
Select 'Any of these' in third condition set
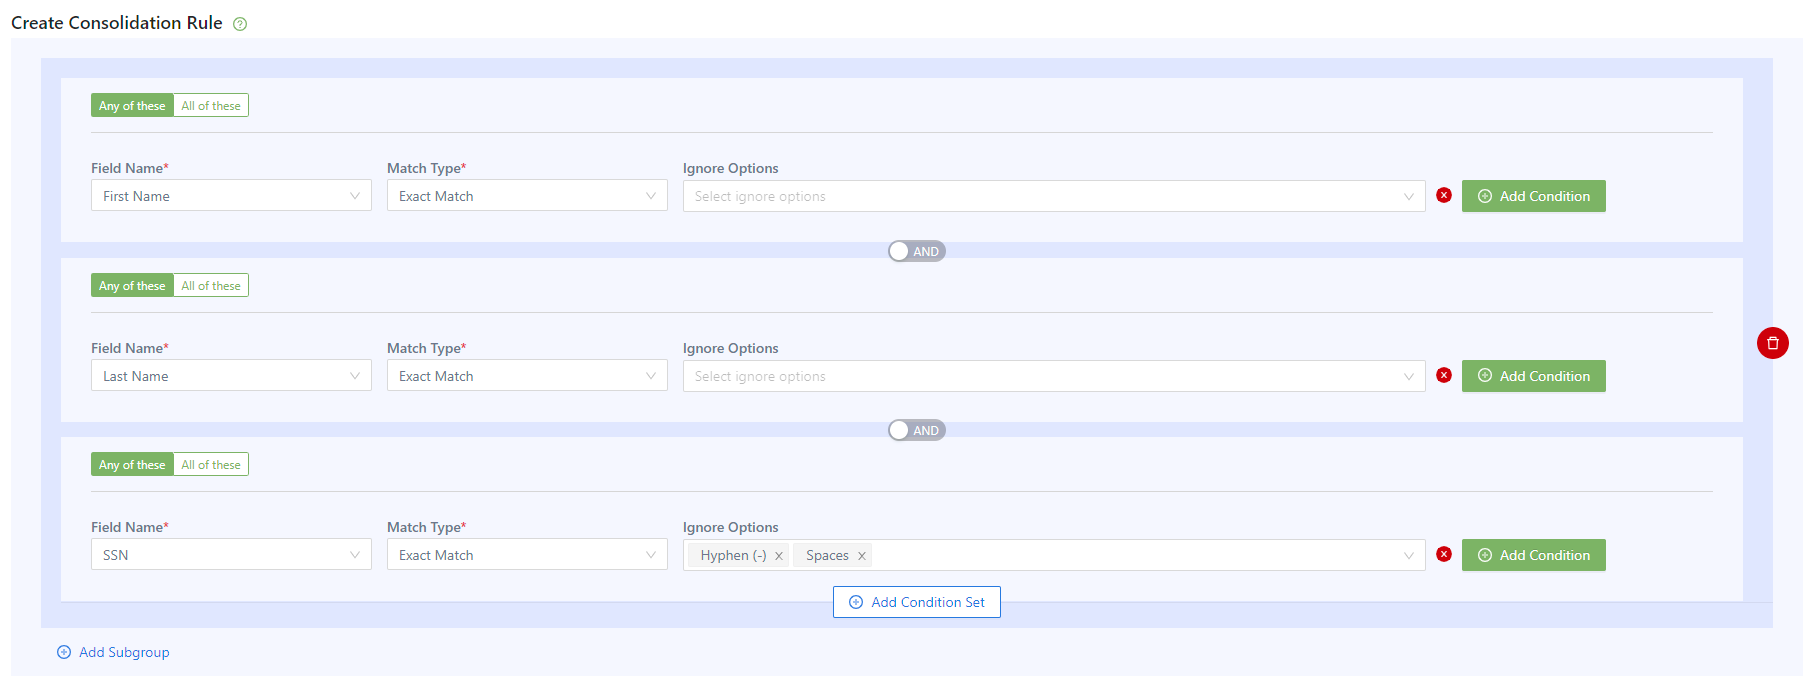tap(132, 465)
